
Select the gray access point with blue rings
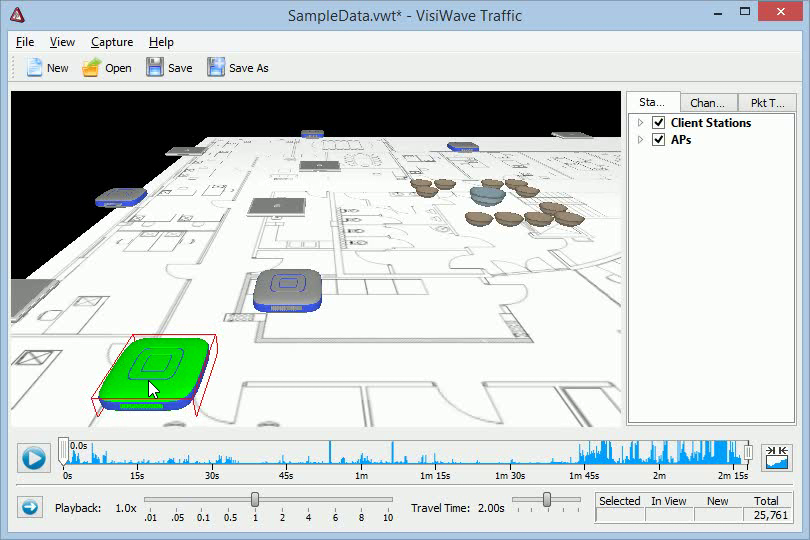[x=287, y=290]
